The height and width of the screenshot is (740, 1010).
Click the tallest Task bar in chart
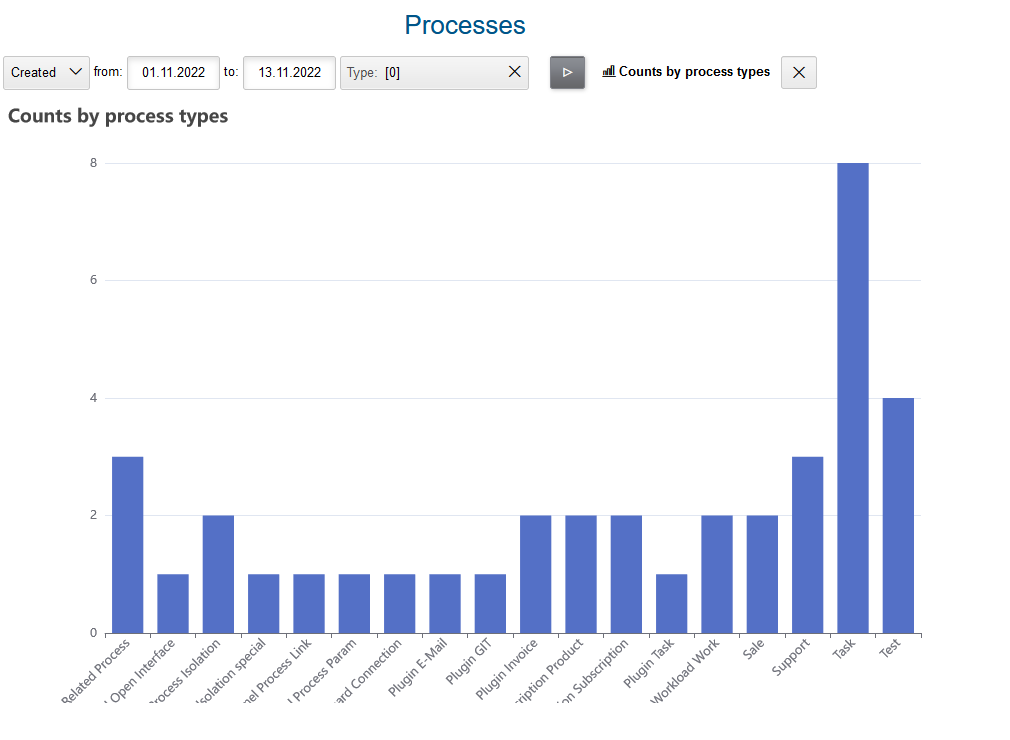click(852, 398)
